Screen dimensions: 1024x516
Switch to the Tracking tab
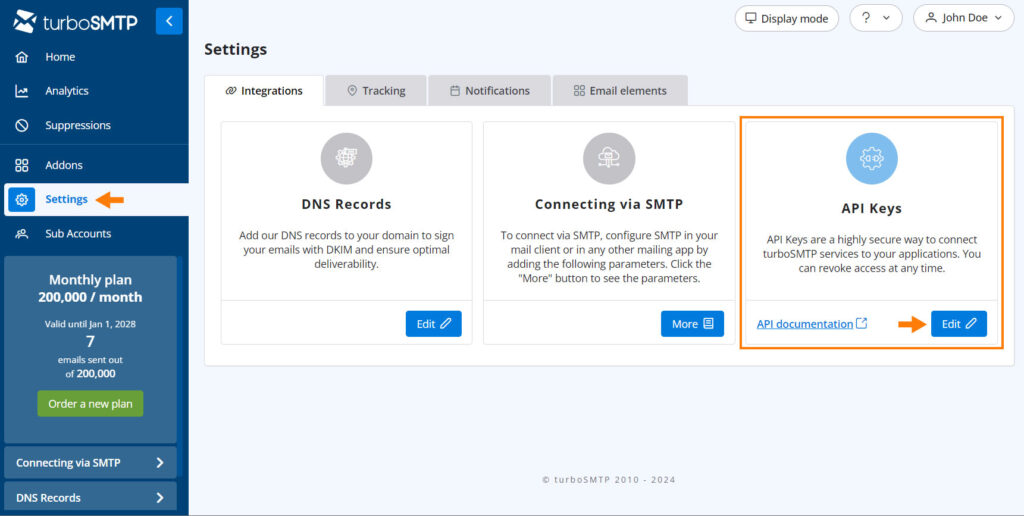[x=376, y=91]
